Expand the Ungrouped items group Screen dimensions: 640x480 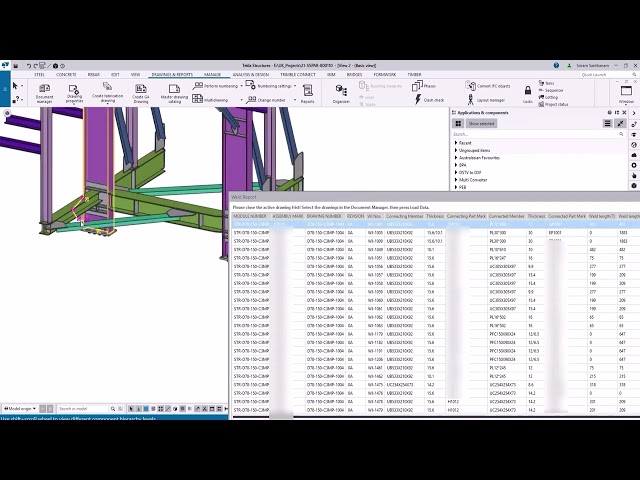coord(456,150)
